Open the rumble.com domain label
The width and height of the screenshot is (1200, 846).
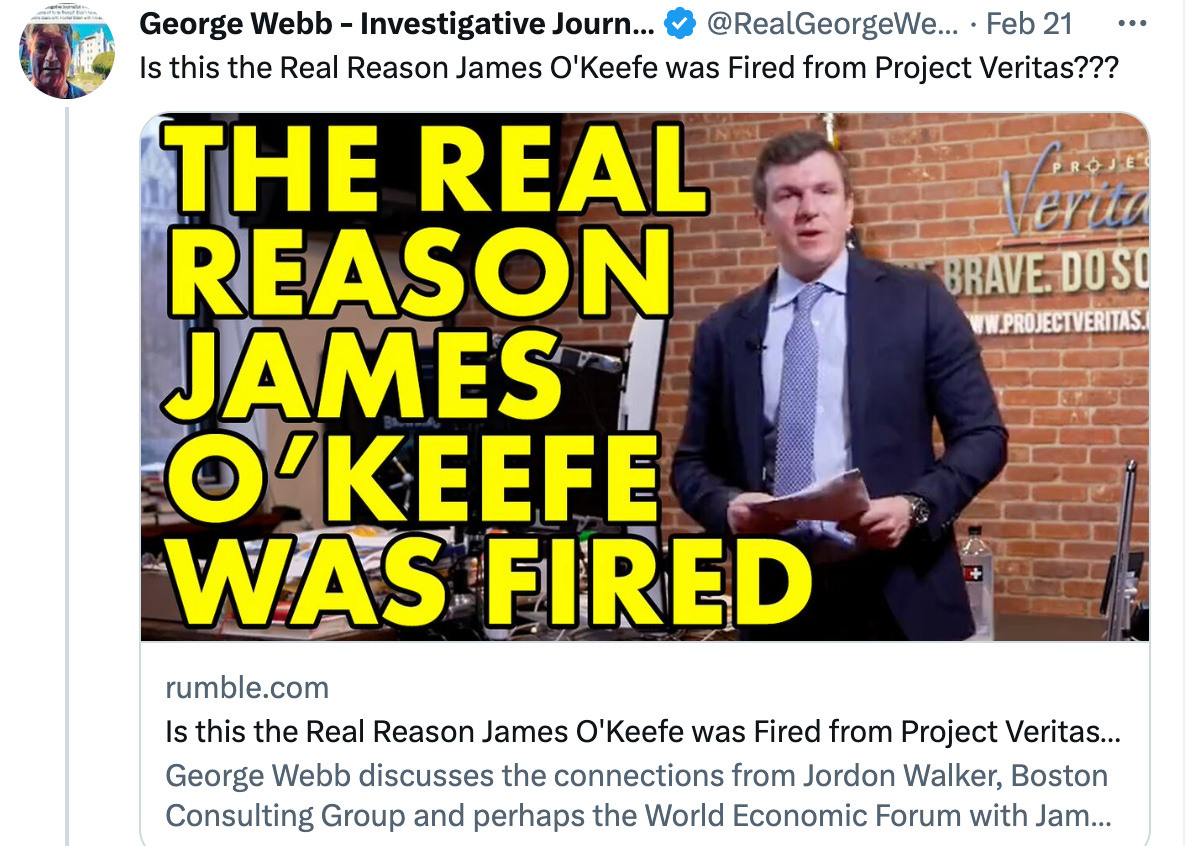[247, 688]
